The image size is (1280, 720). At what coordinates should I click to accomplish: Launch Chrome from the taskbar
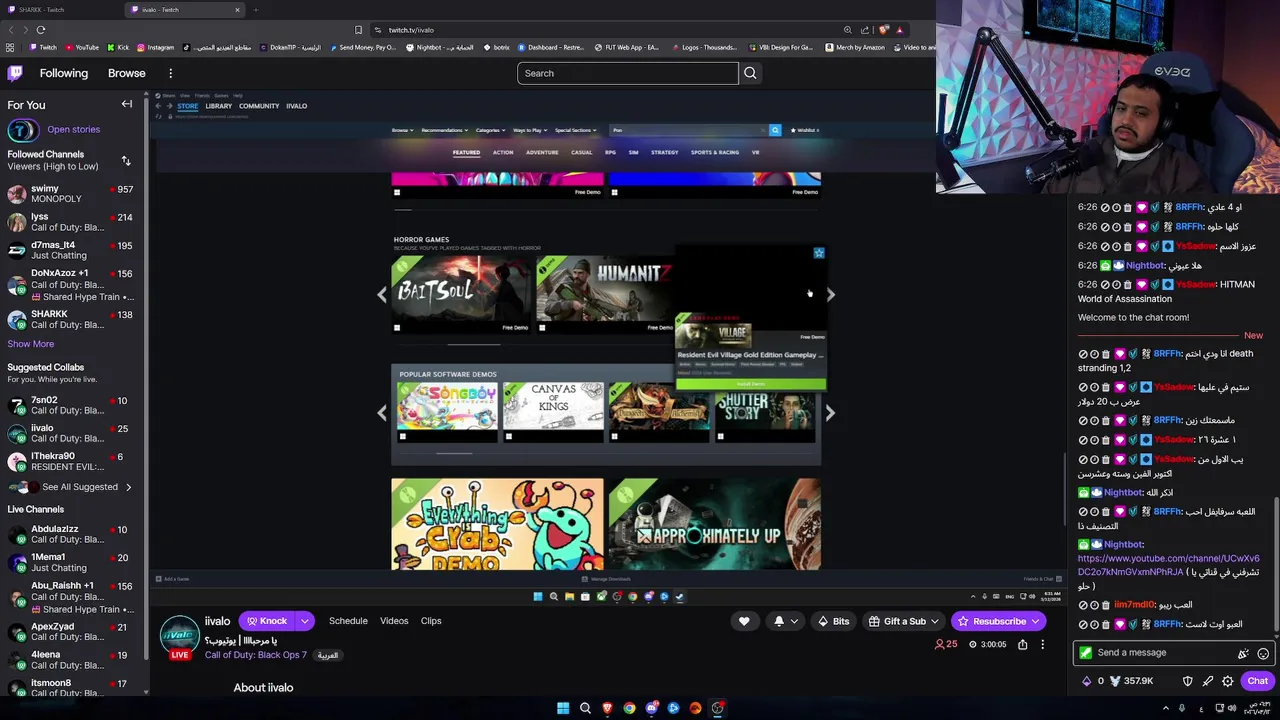click(629, 708)
